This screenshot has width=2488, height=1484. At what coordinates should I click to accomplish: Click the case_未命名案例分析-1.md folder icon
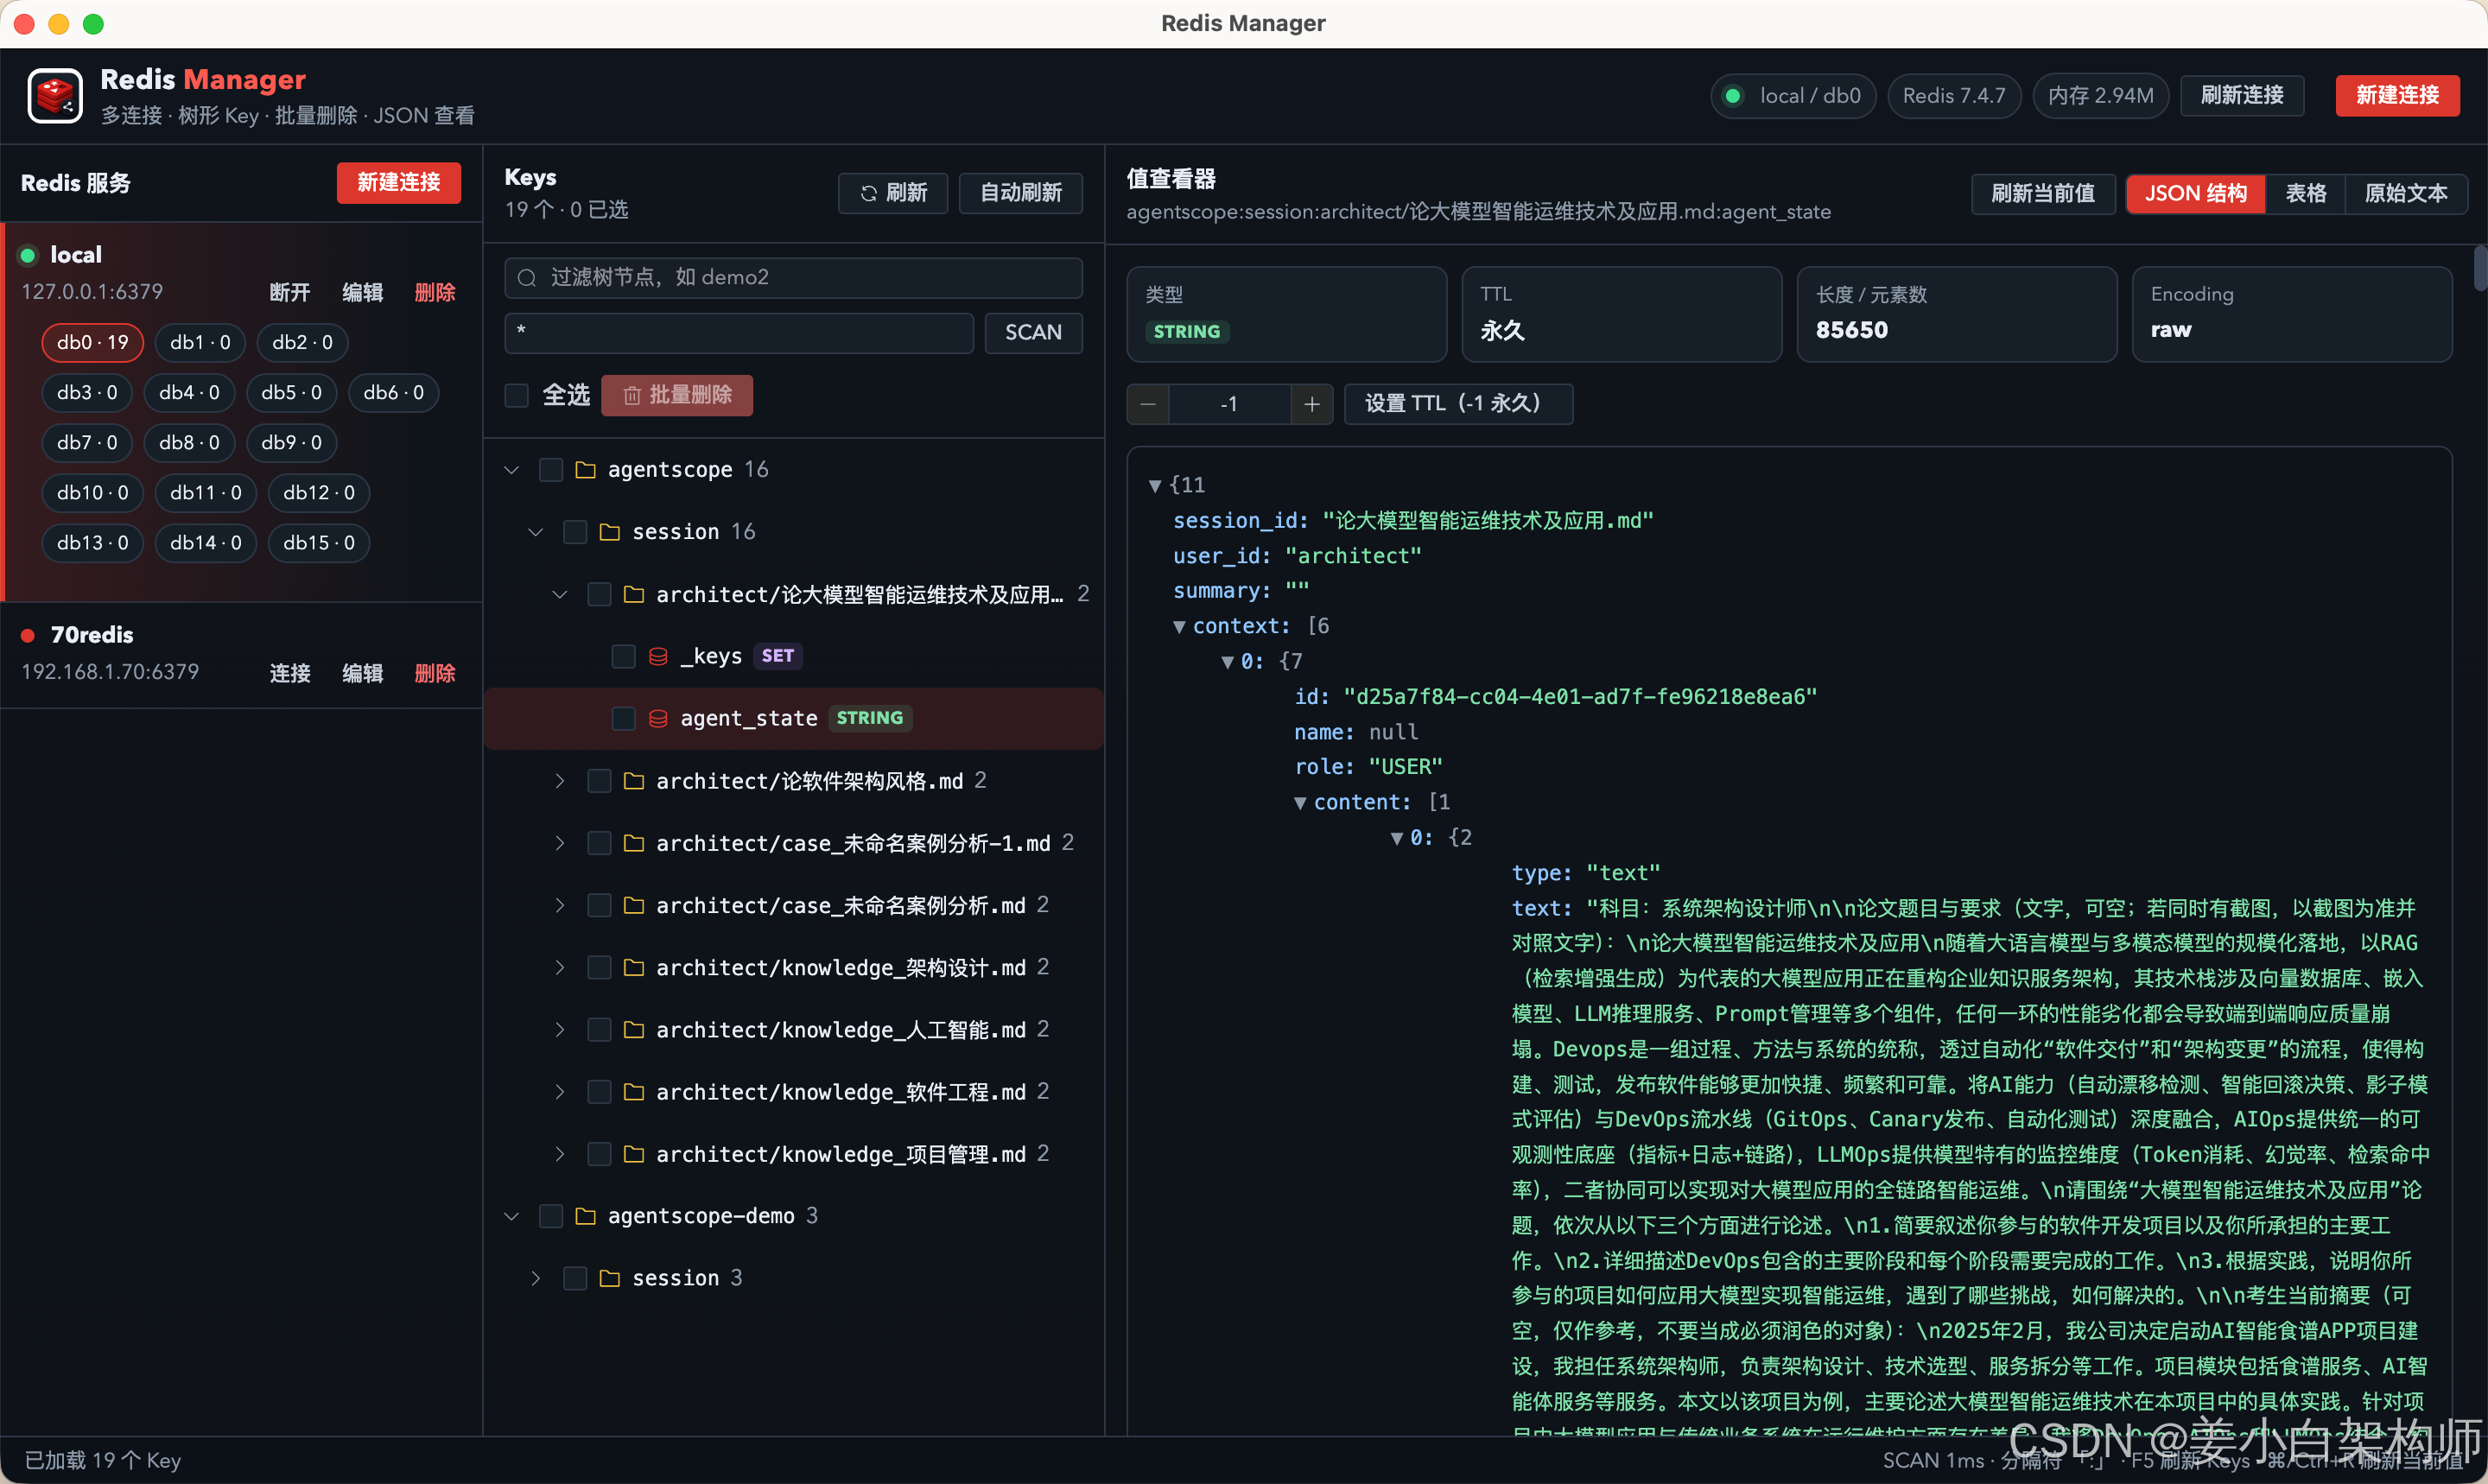click(x=634, y=843)
